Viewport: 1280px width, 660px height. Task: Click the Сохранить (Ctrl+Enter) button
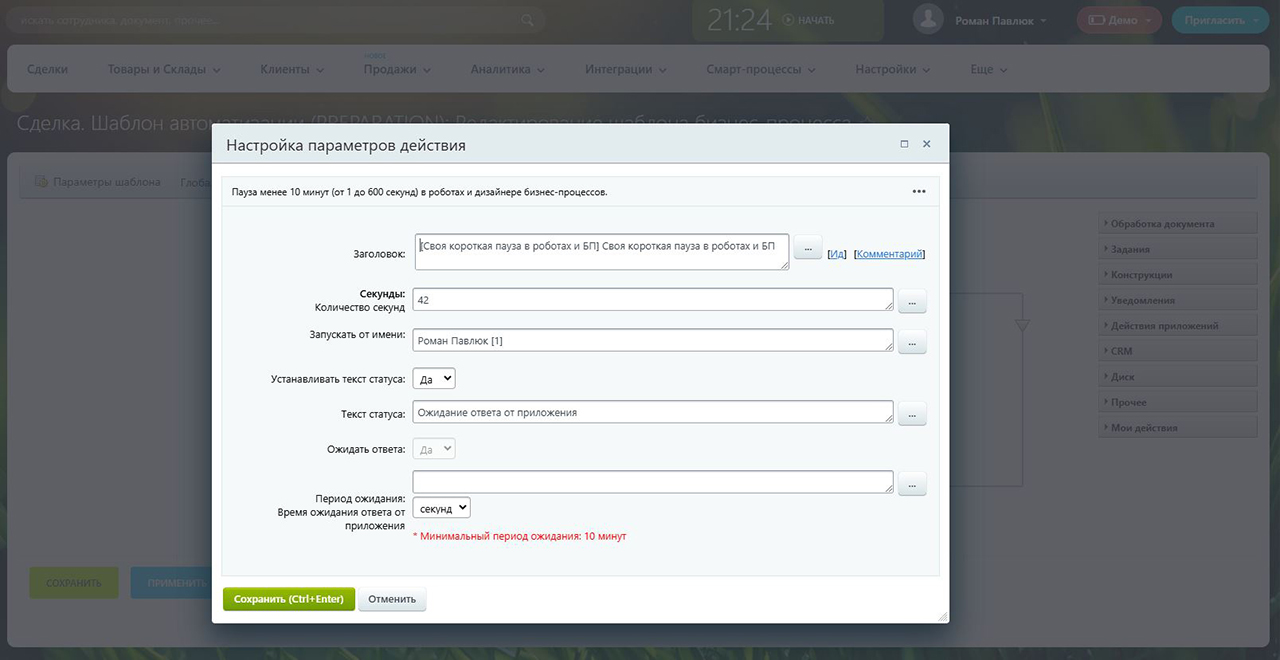(288, 599)
